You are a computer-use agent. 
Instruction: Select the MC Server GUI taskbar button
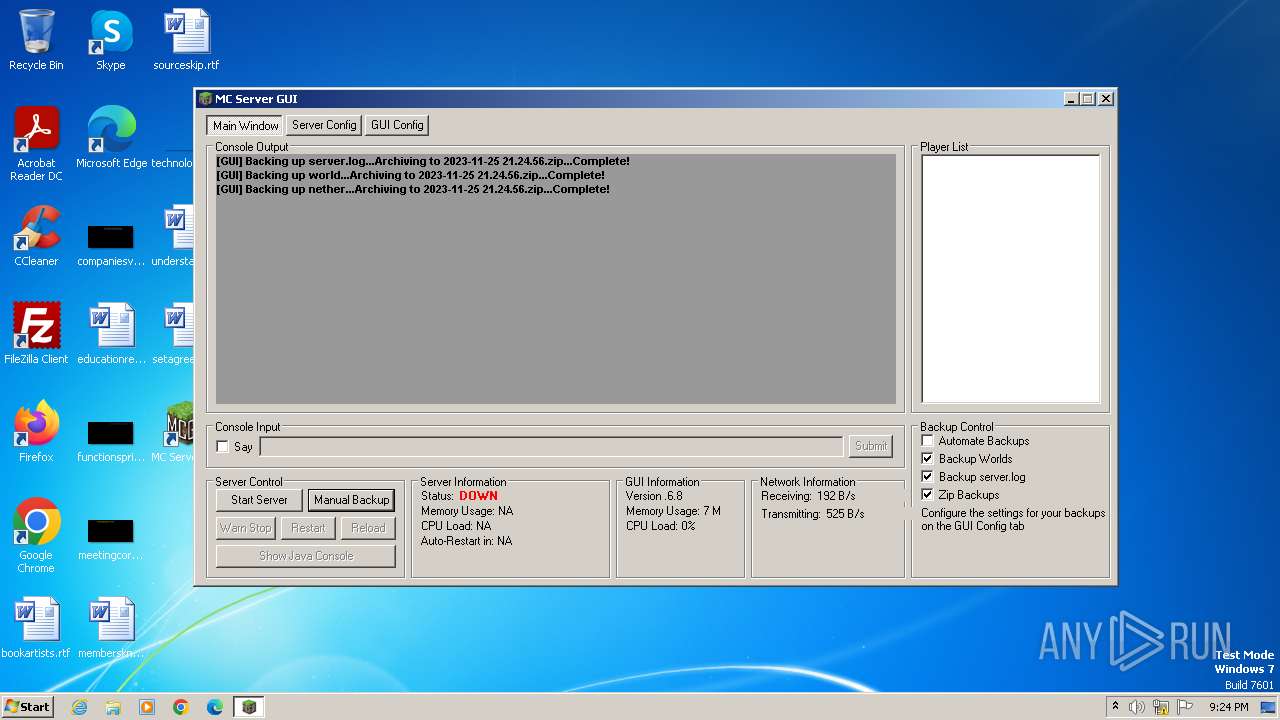coord(249,707)
